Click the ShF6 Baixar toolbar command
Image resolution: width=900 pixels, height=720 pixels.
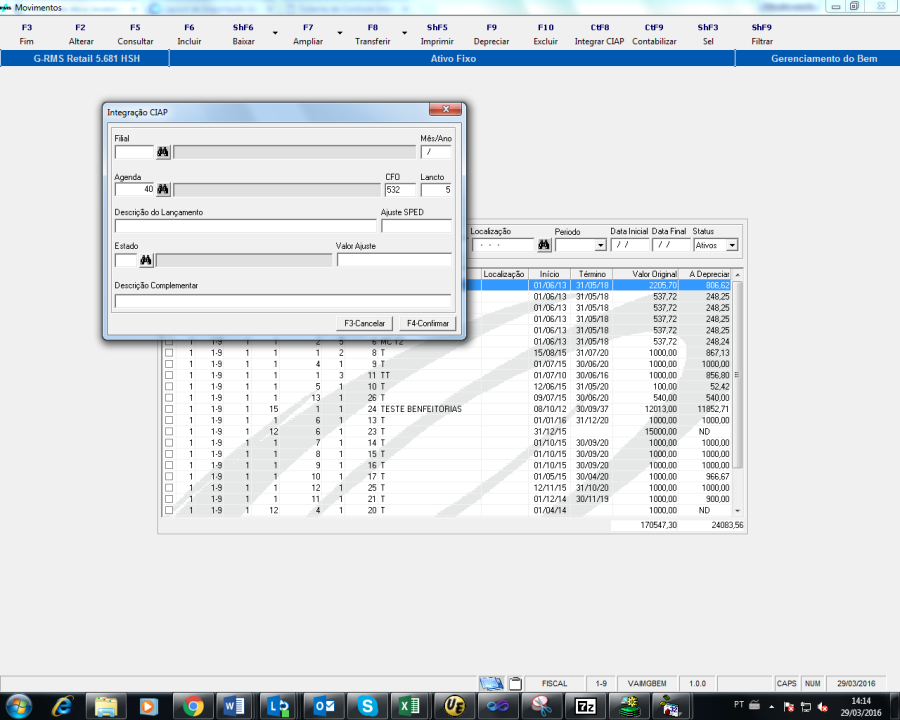point(243,34)
